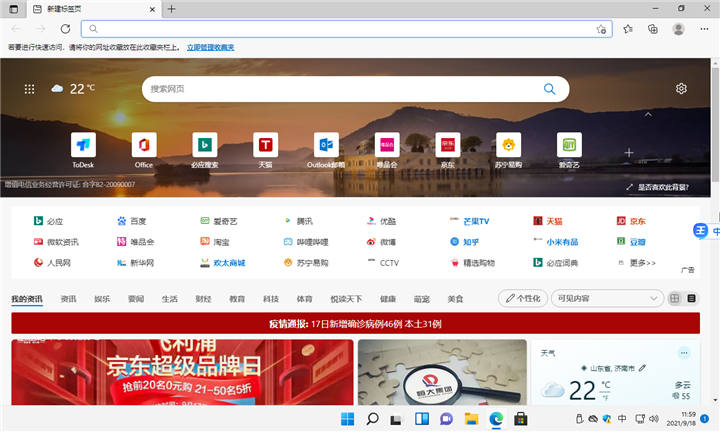The image size is (720, 432).
Task: Open the page settings gear icon
Action: (681, 89)
